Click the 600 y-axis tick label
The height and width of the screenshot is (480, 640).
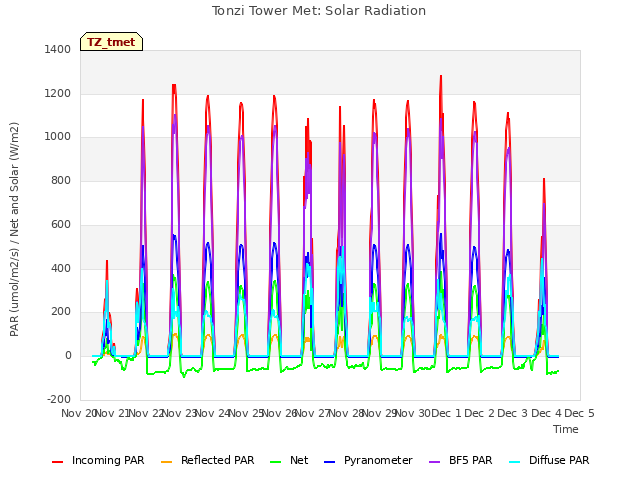point(61,224)
